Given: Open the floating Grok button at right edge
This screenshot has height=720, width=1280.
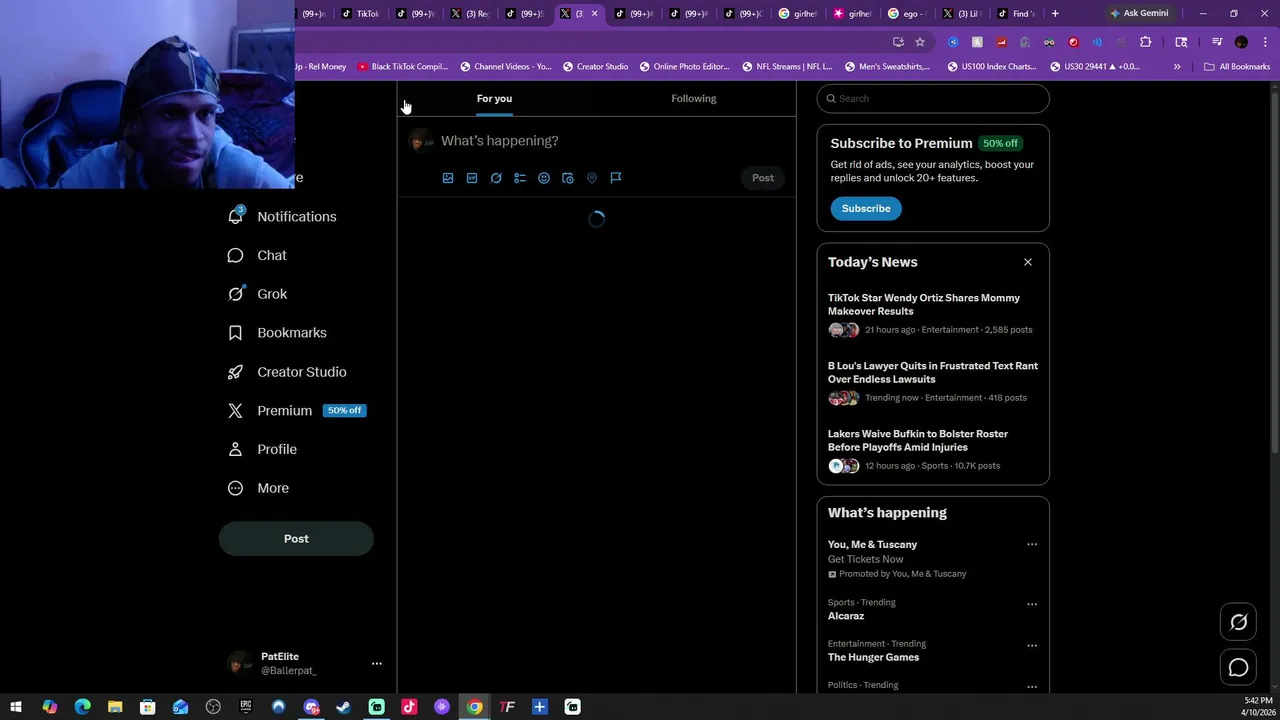Looking at the screenshot, I should (x=1238, y=622).
